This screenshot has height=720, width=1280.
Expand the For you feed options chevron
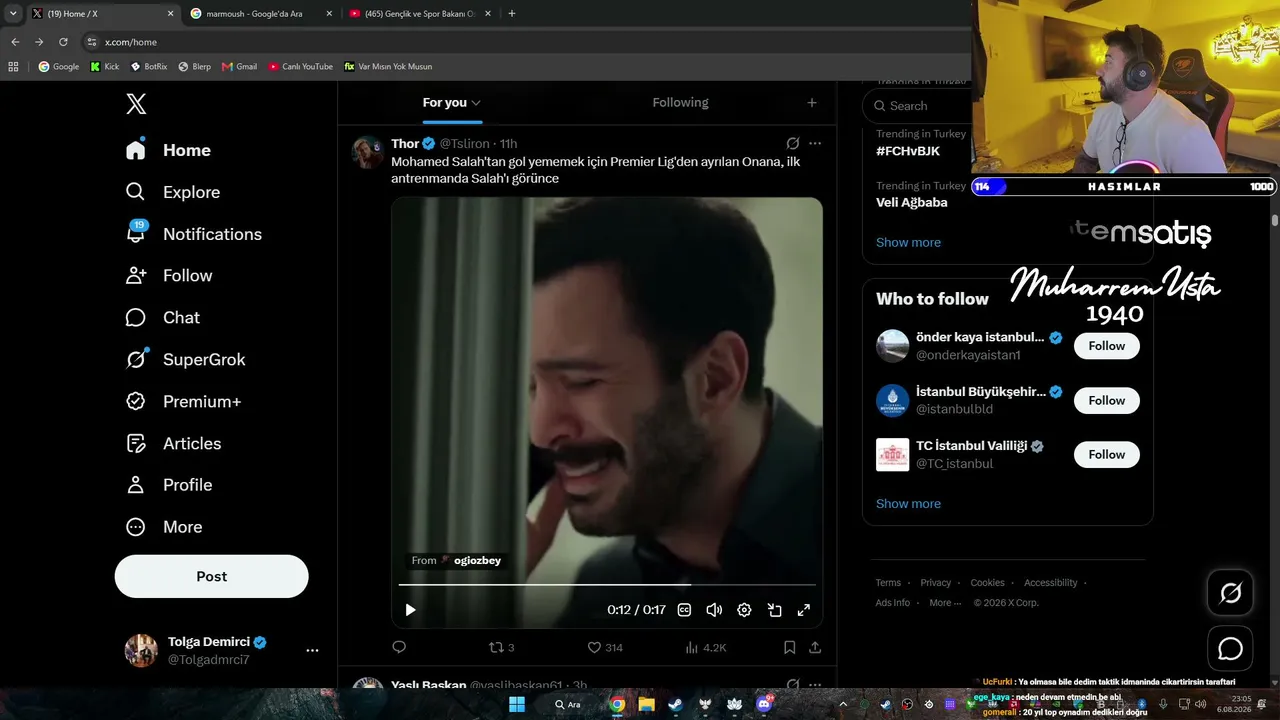(476, 103)
